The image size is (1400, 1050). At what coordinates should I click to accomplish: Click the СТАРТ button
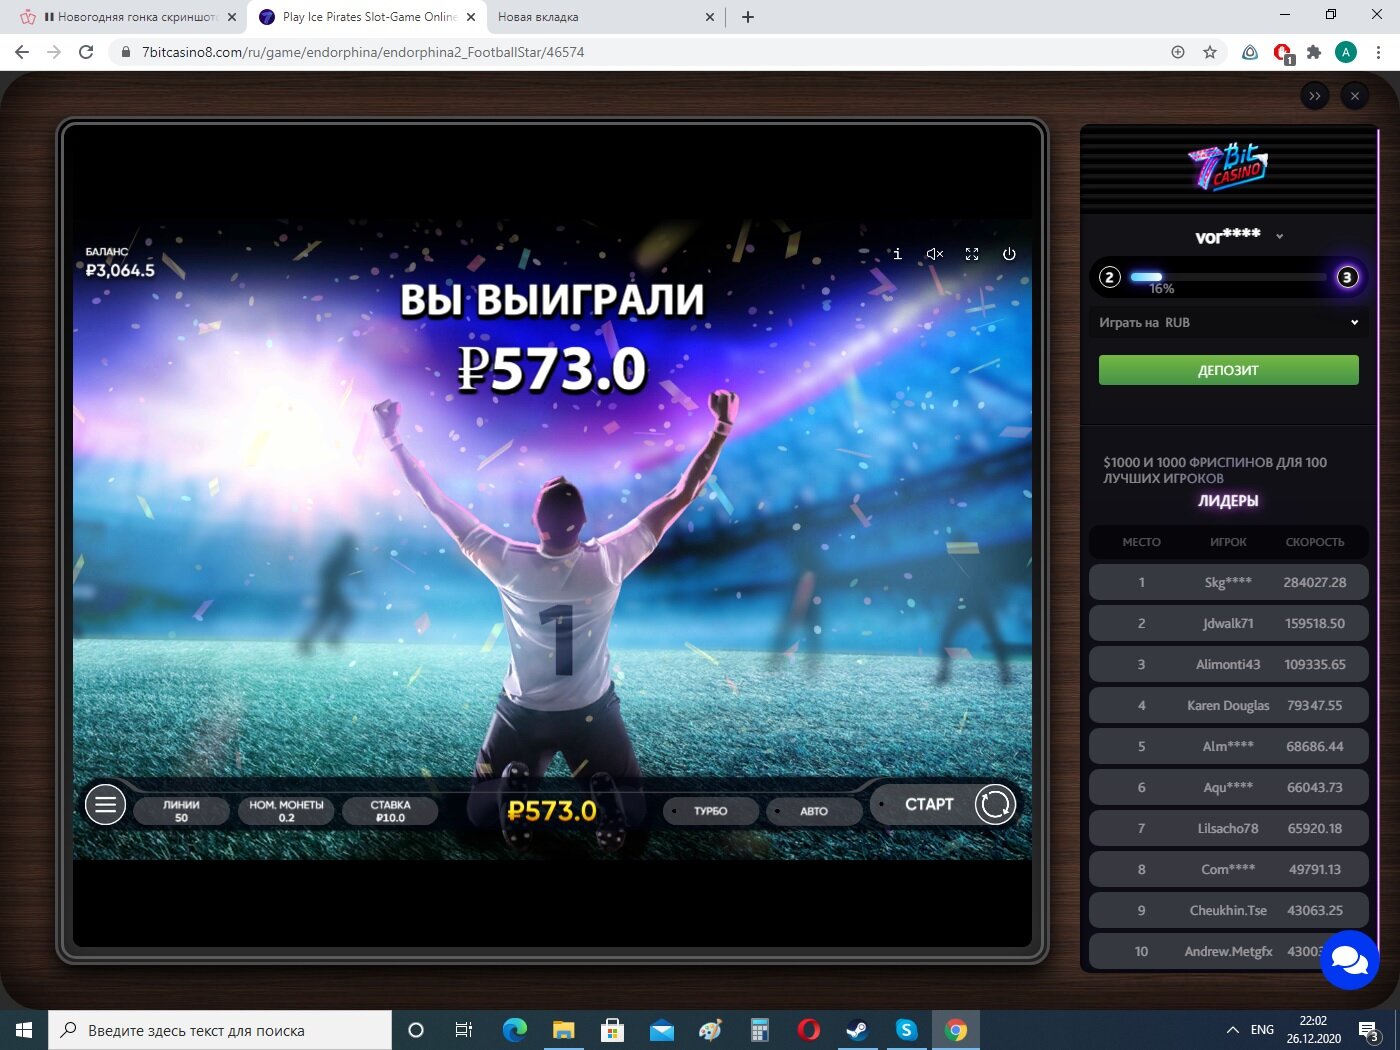coord(929,804)
